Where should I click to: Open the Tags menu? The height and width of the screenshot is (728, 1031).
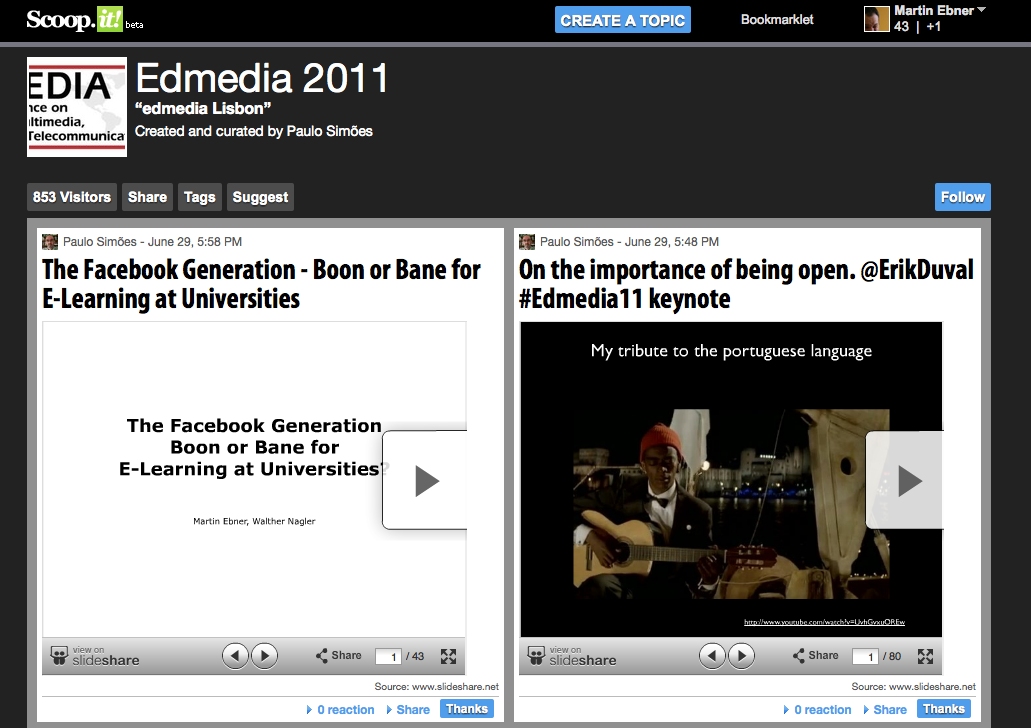(199, 197)
